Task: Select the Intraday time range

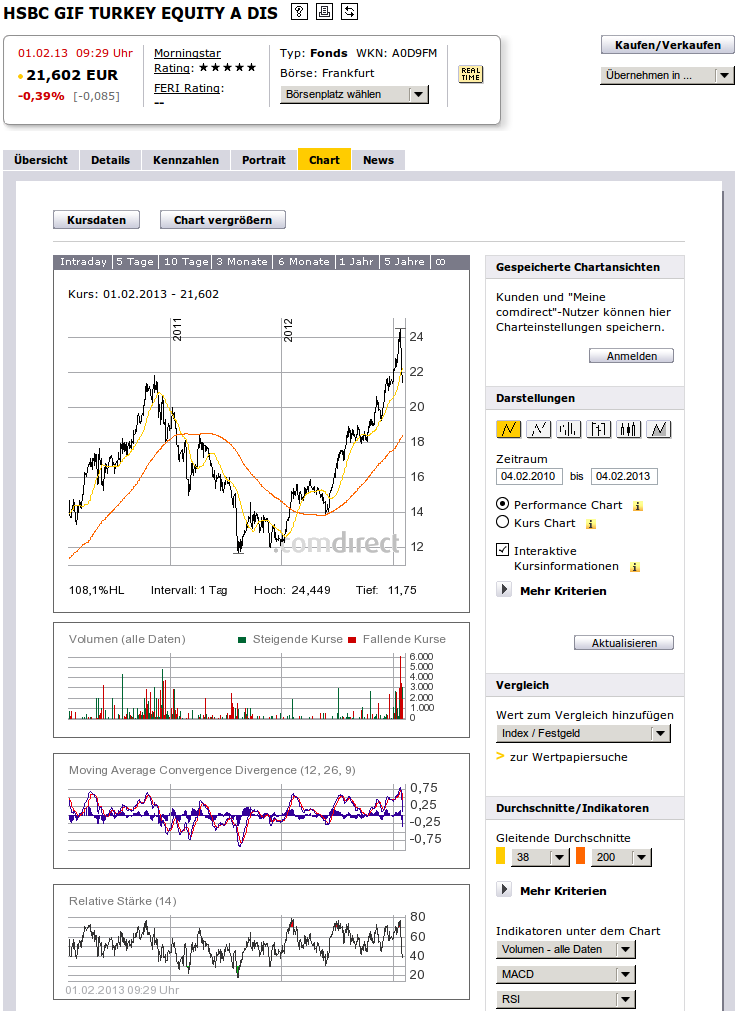Action: 83,262
